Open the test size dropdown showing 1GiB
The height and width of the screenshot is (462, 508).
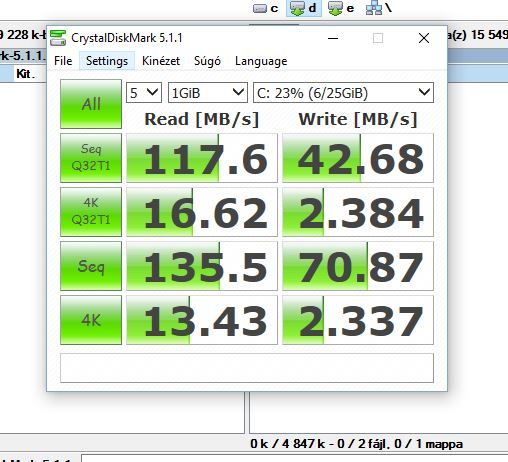click(x=208, y=92)
